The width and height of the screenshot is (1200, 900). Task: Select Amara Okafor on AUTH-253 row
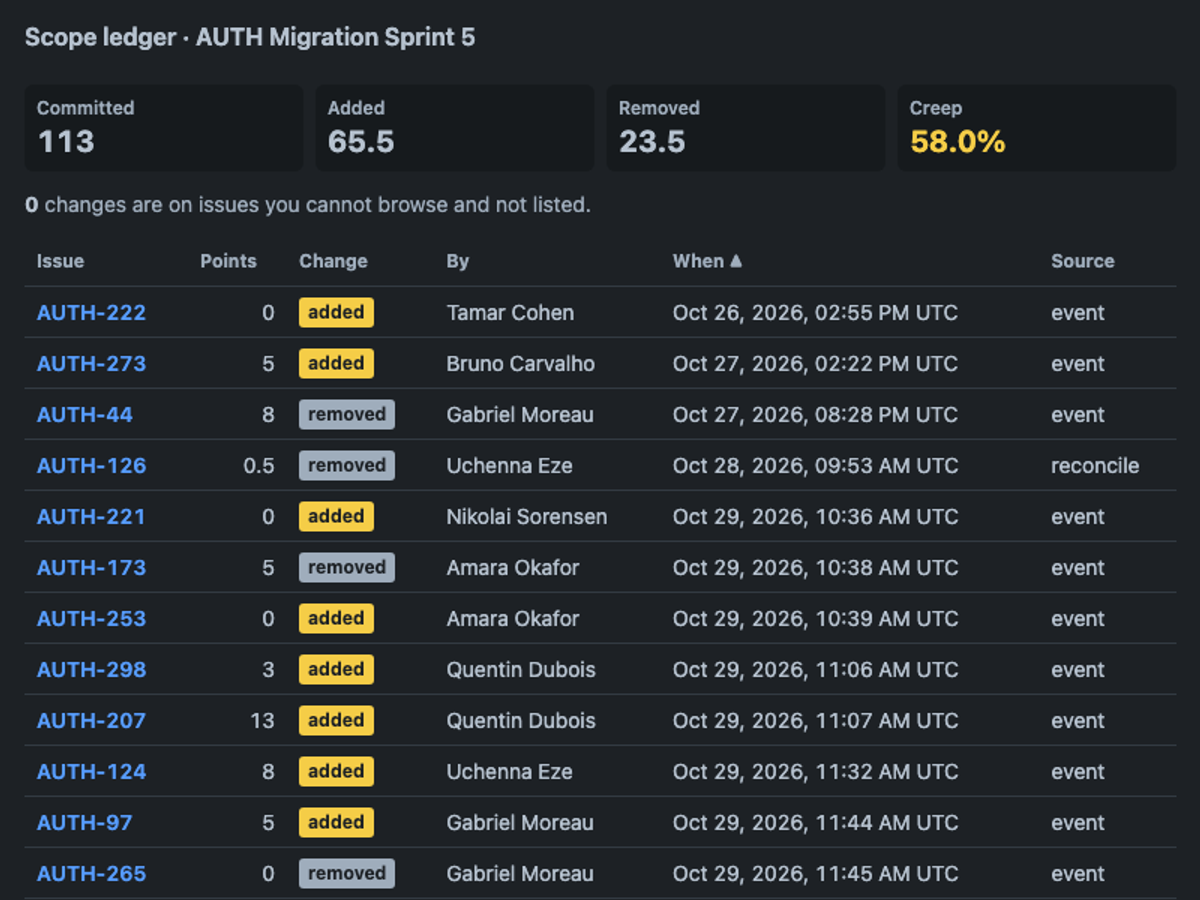[x=513, y=619]
